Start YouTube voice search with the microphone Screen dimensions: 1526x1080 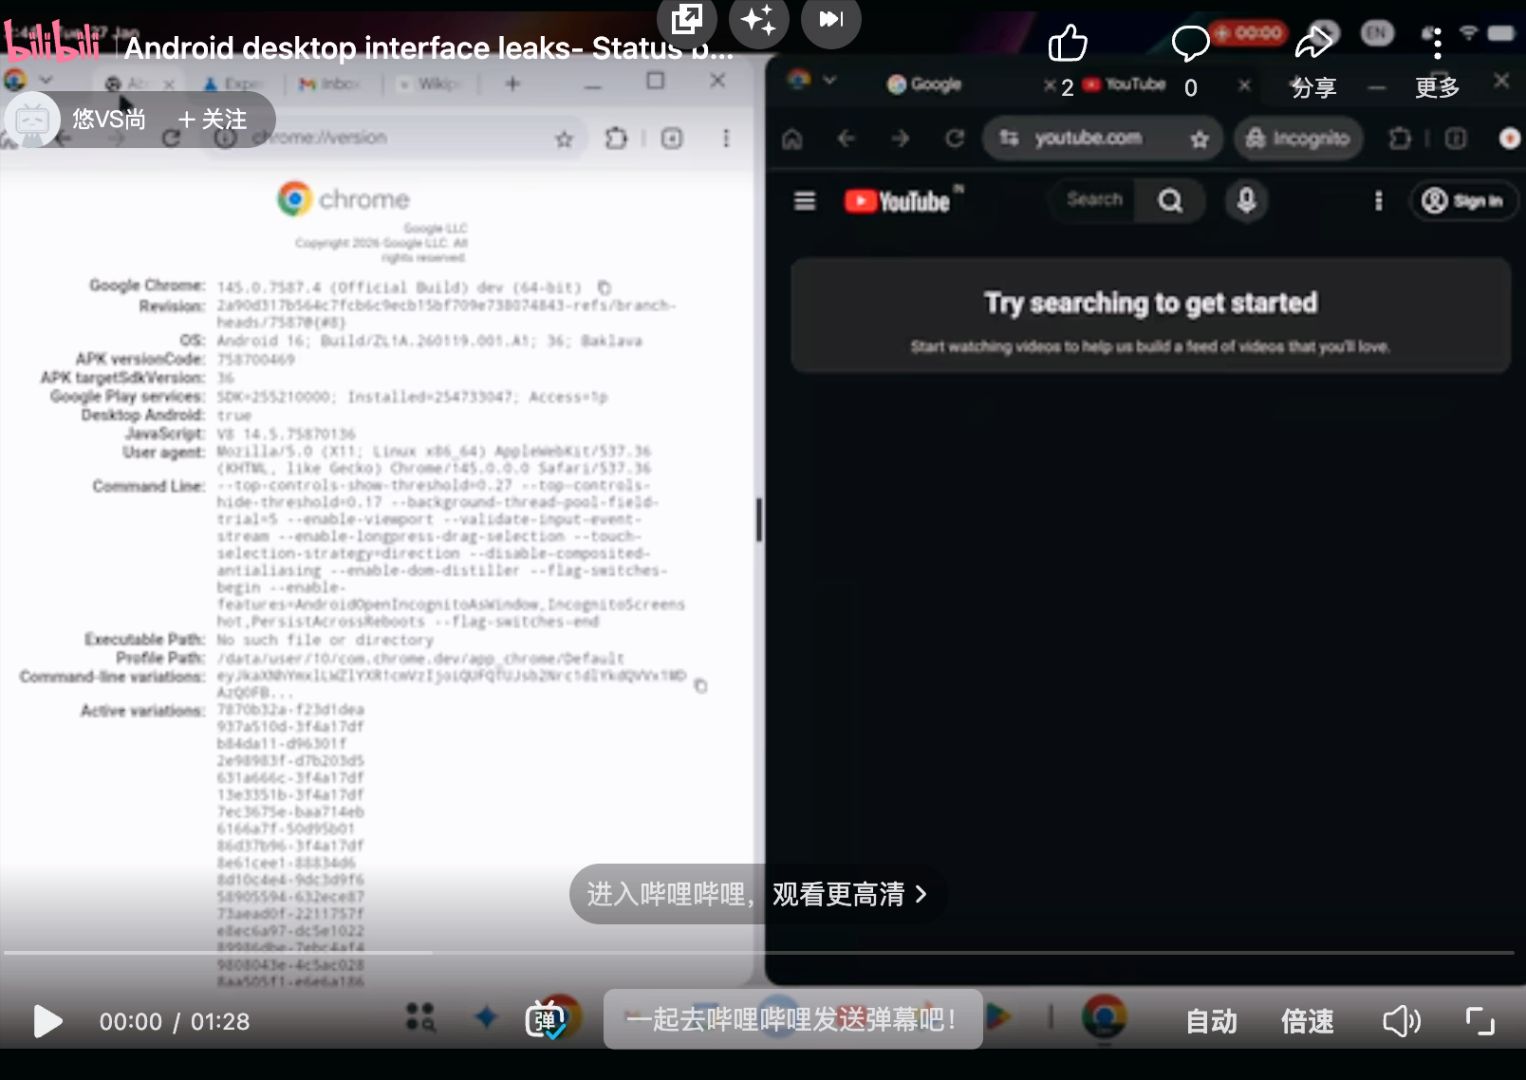coord(1246,200)
